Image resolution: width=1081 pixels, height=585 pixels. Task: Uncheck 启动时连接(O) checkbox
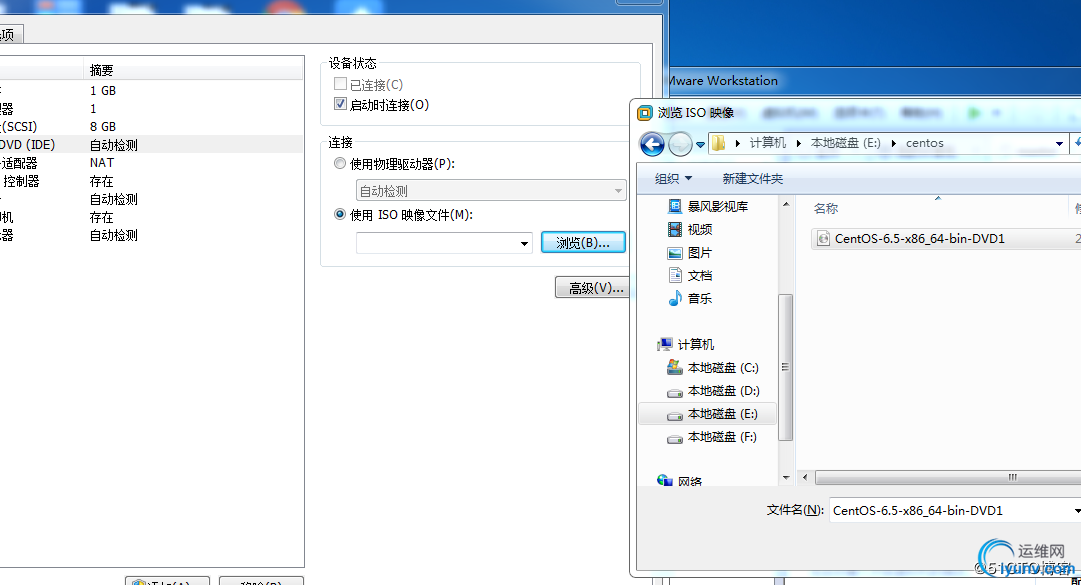pos(340,104)
